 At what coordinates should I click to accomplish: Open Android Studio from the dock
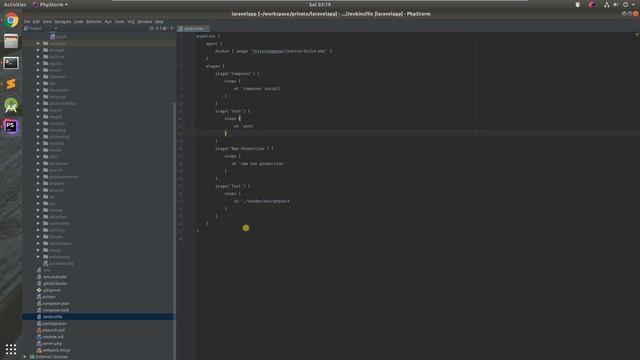(11, 105)
